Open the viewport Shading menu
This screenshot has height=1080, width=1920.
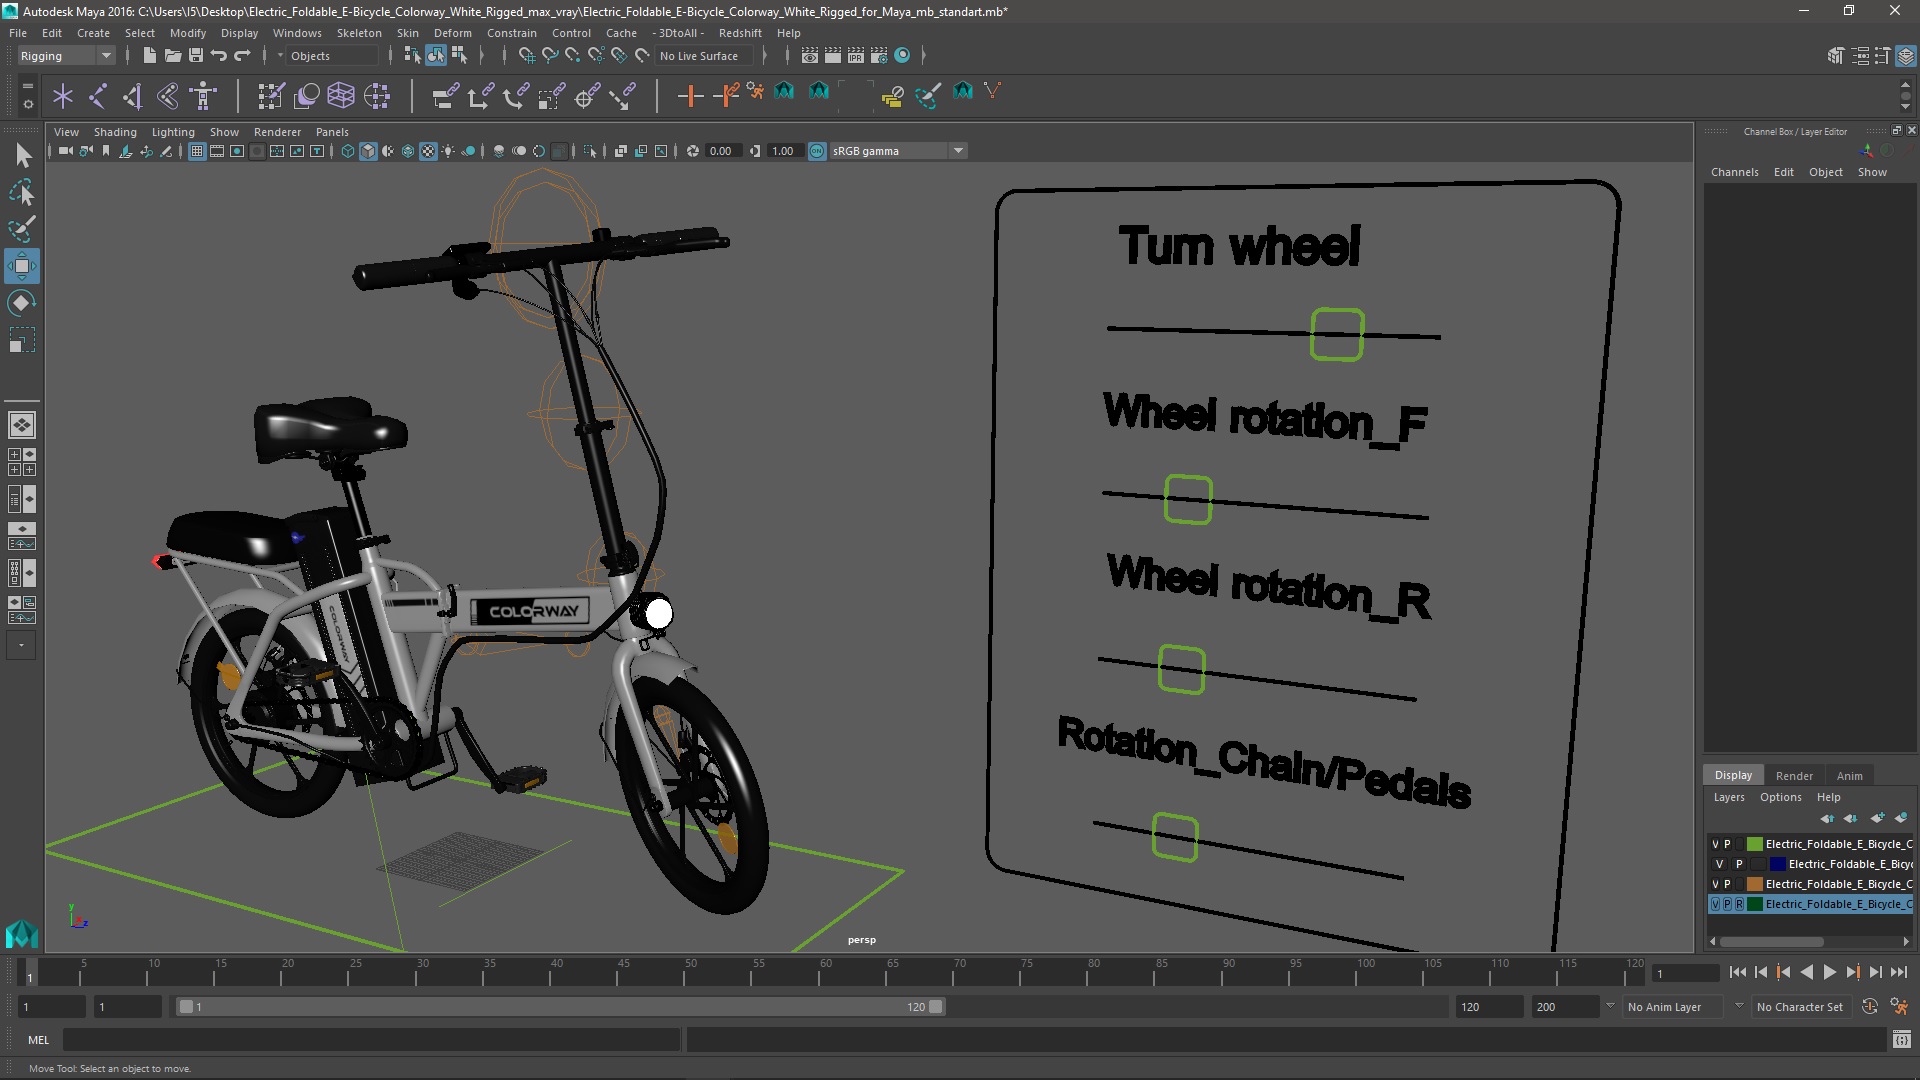pos(115,132)
